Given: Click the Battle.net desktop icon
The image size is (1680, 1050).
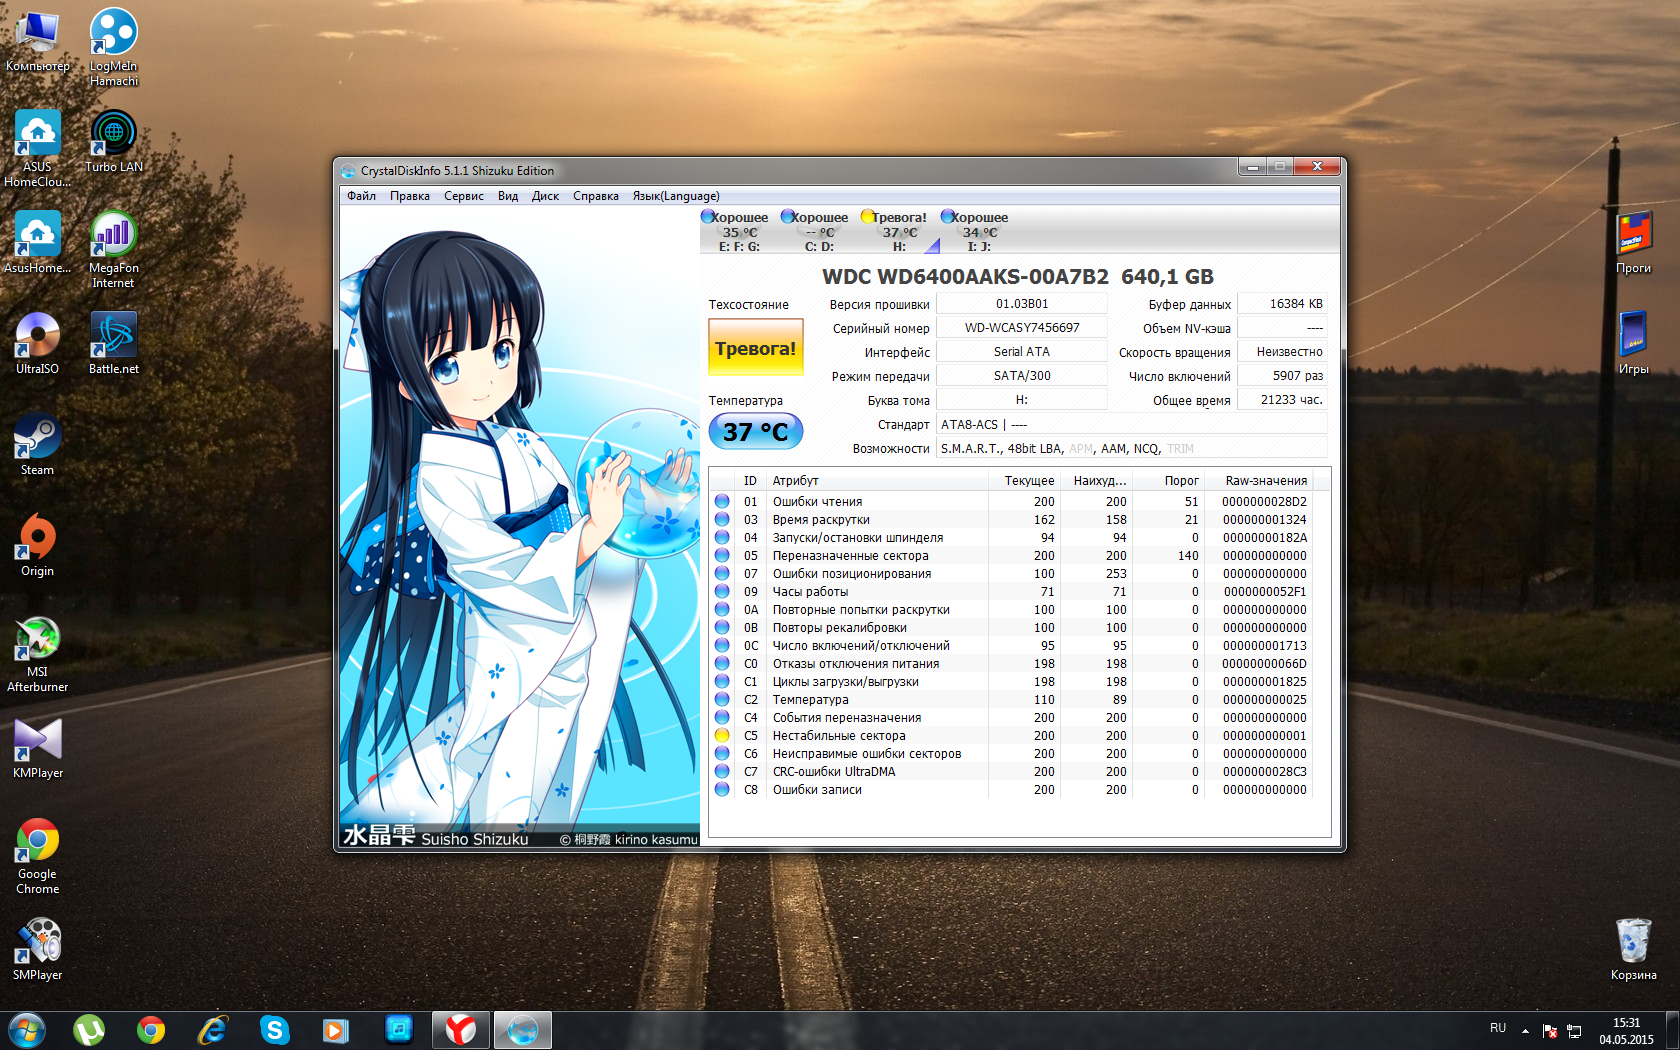Looking at the screenshot, I should coord(114,343).
